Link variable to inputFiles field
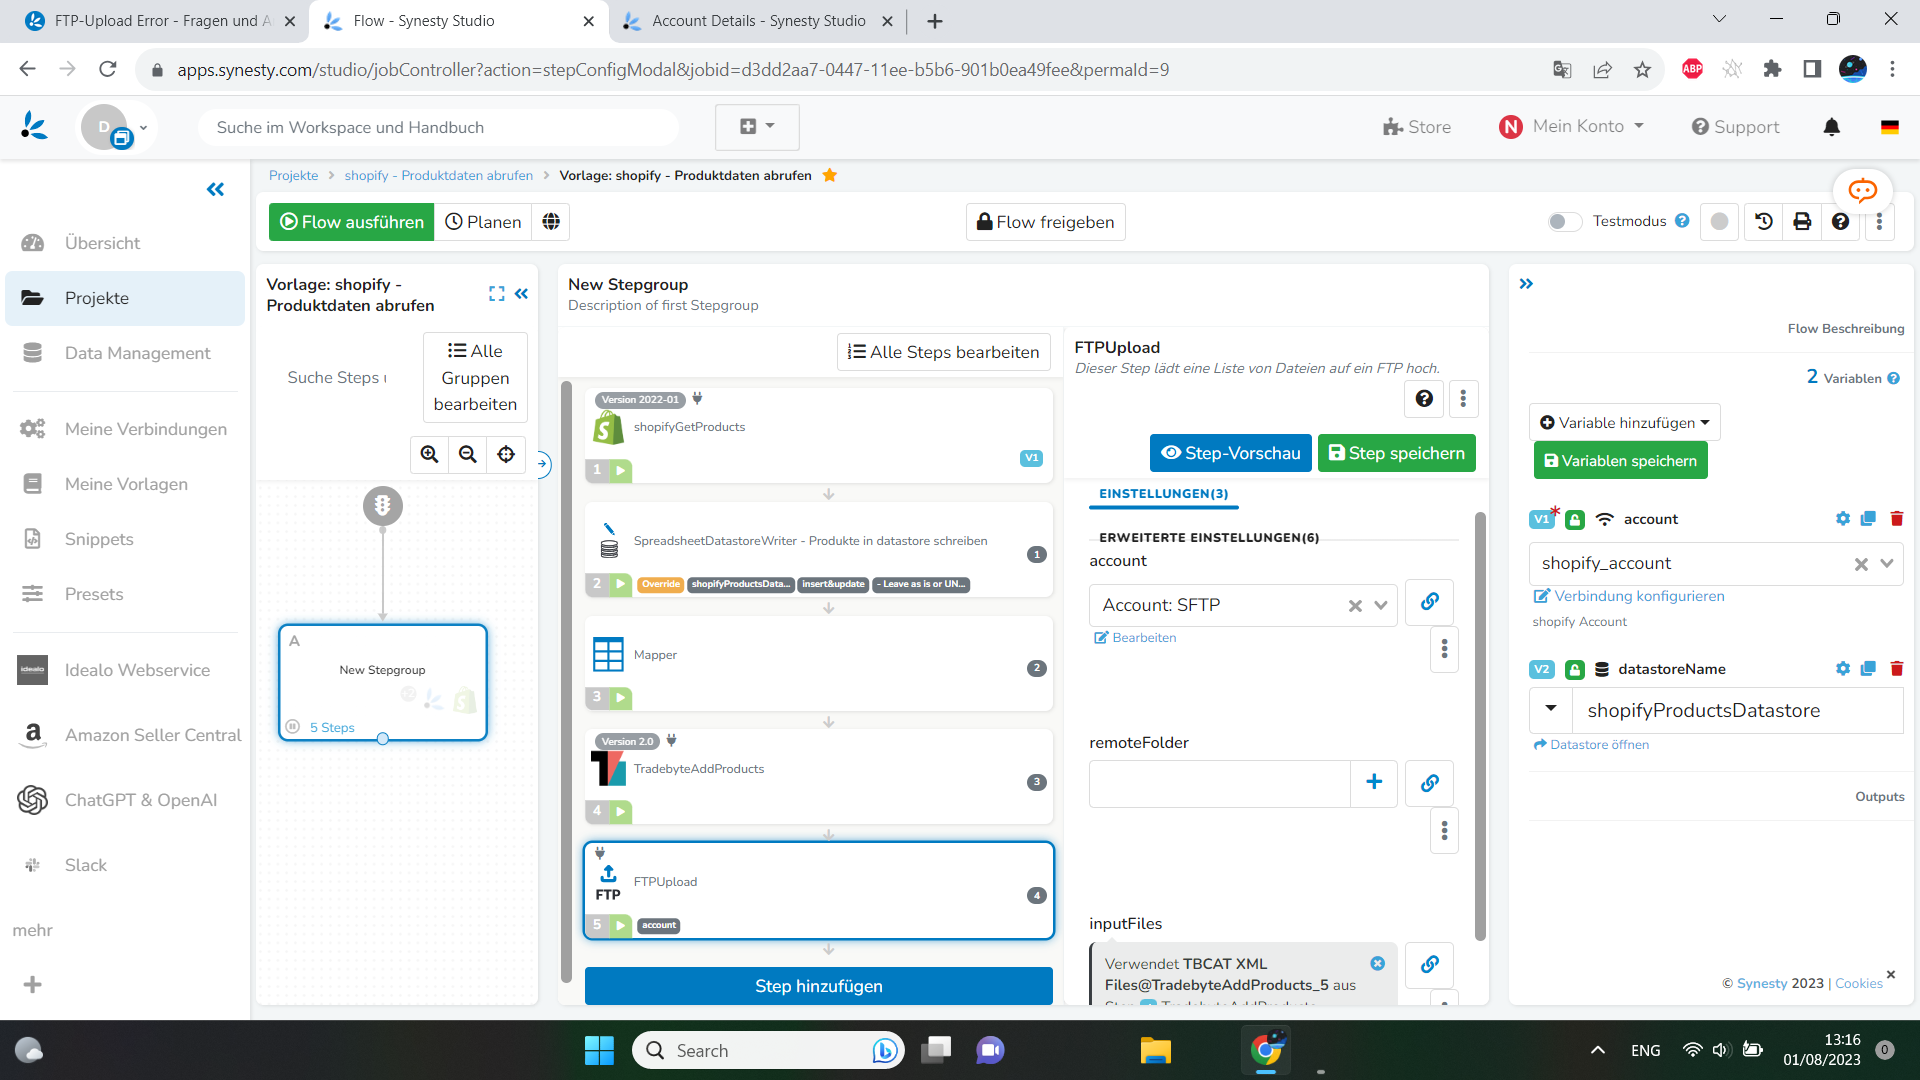Screen dimensions: 1920x1080 tap(1429, 964)
